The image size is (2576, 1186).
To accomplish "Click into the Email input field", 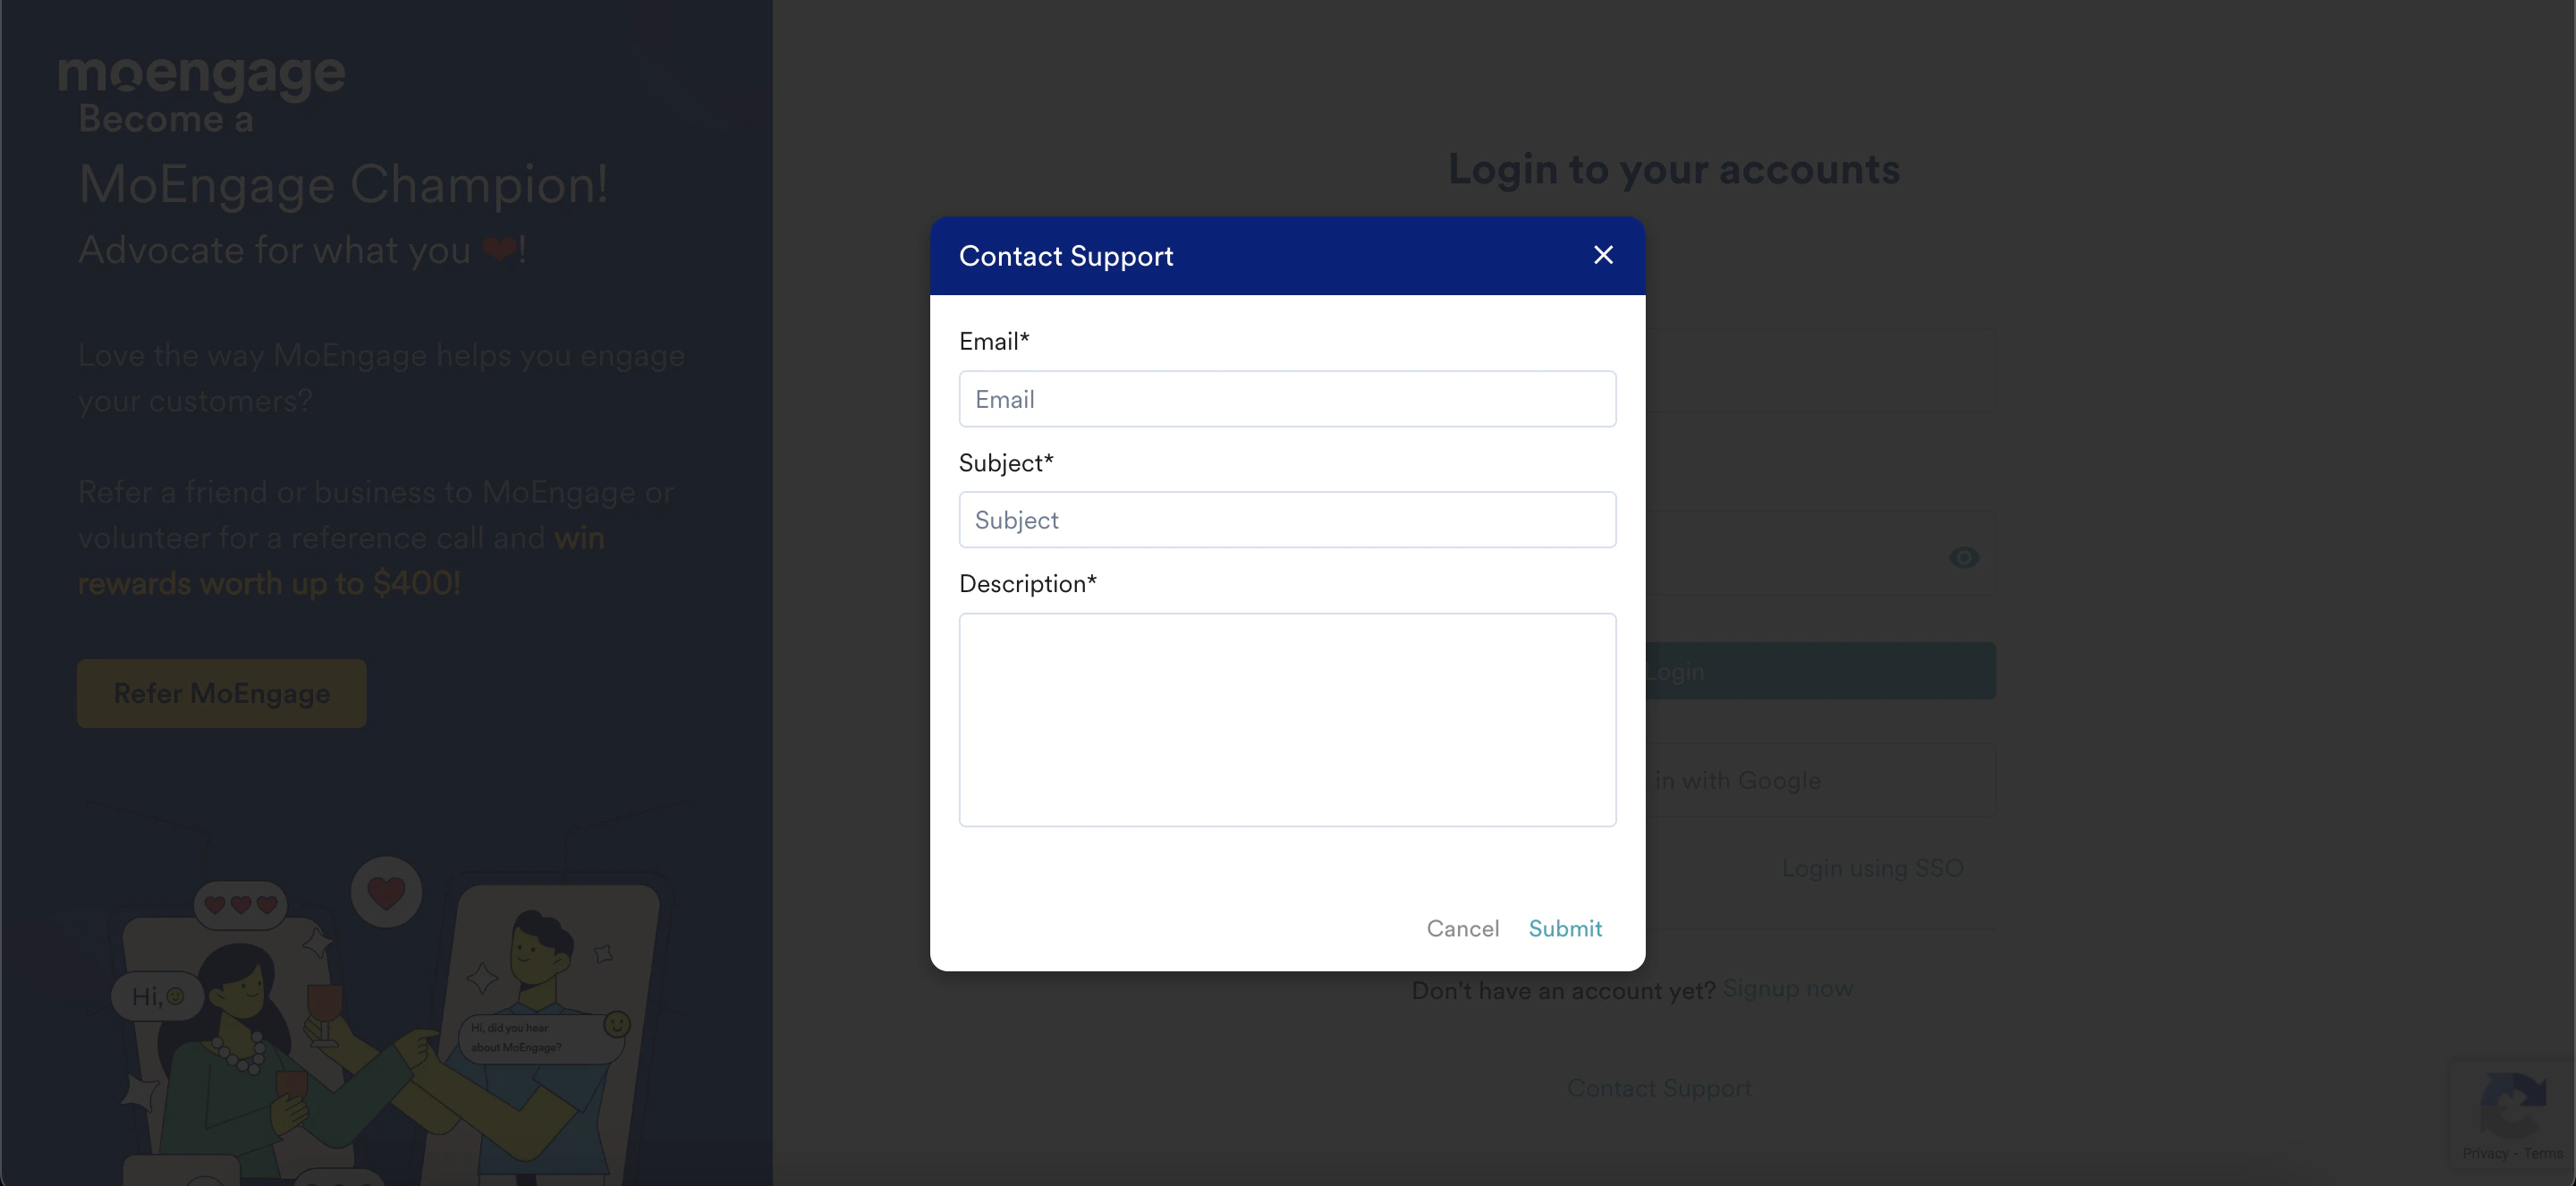I will tap(1287, 399).
